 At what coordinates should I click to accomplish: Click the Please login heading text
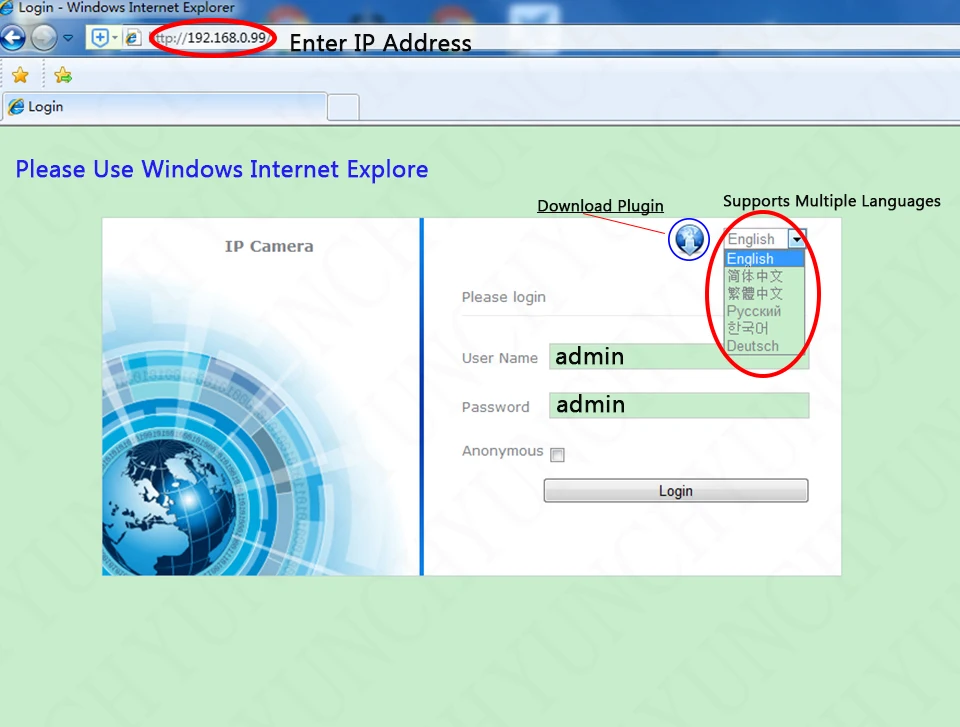(503, 297)
